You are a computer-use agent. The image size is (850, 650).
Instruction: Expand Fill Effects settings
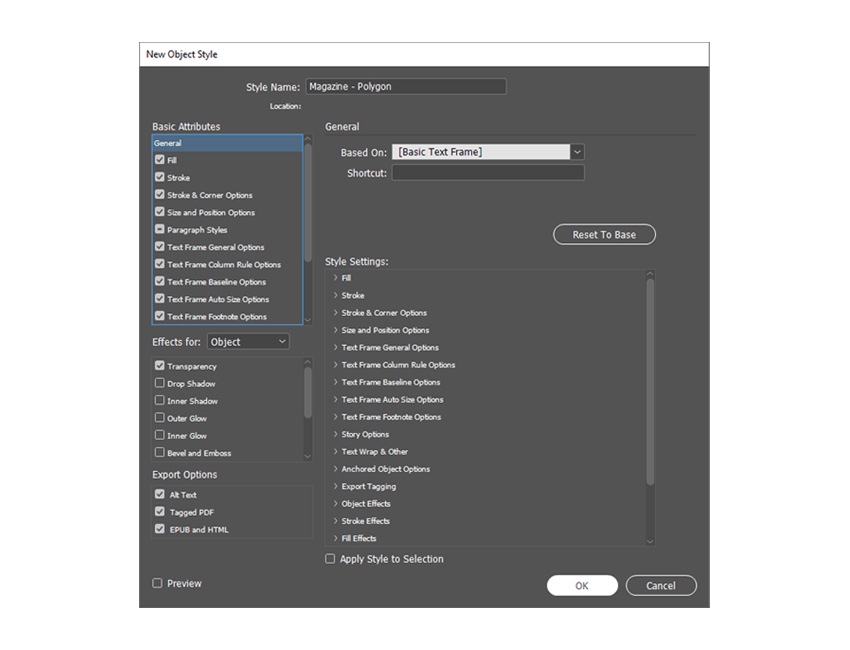tap(336, 538)
